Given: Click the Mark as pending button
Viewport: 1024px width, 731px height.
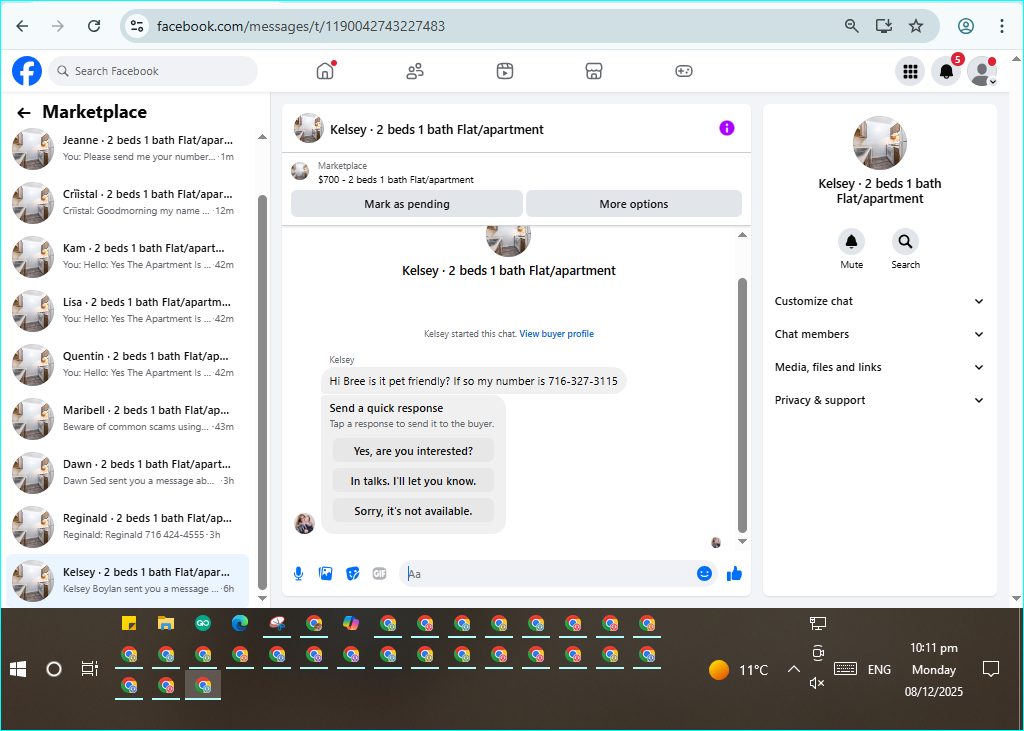Looking at the screenshot, I should (407, 204).
